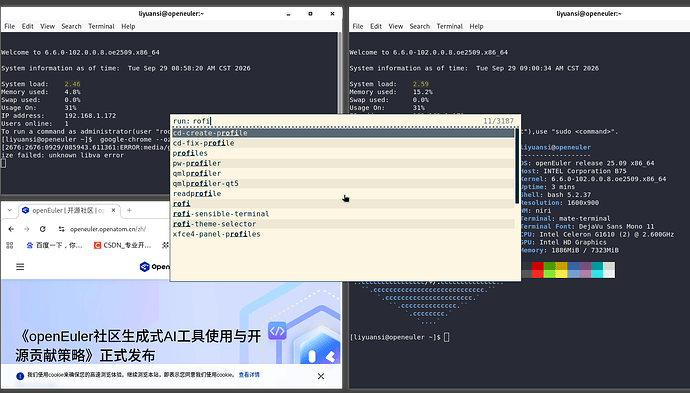Image resolution: width=690 pixels, height=393 pixels.
Task: Open Search menu in left terminal
Action: (71, 26)
